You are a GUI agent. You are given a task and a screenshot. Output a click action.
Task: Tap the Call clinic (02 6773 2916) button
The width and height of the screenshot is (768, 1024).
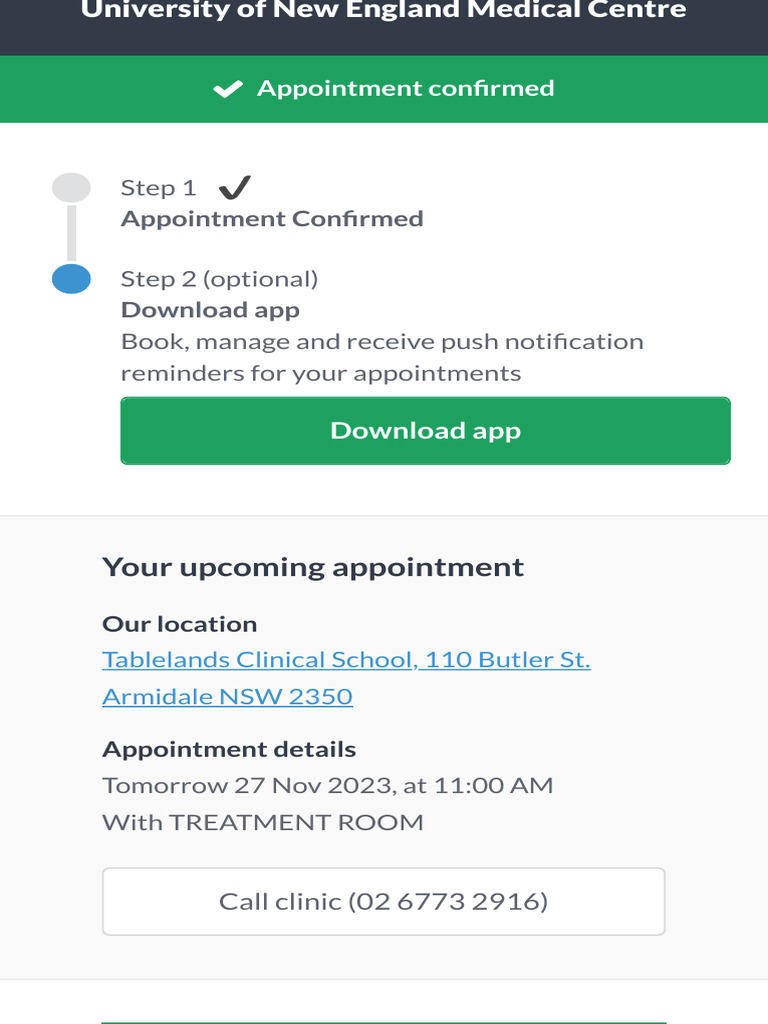[383, 901]
